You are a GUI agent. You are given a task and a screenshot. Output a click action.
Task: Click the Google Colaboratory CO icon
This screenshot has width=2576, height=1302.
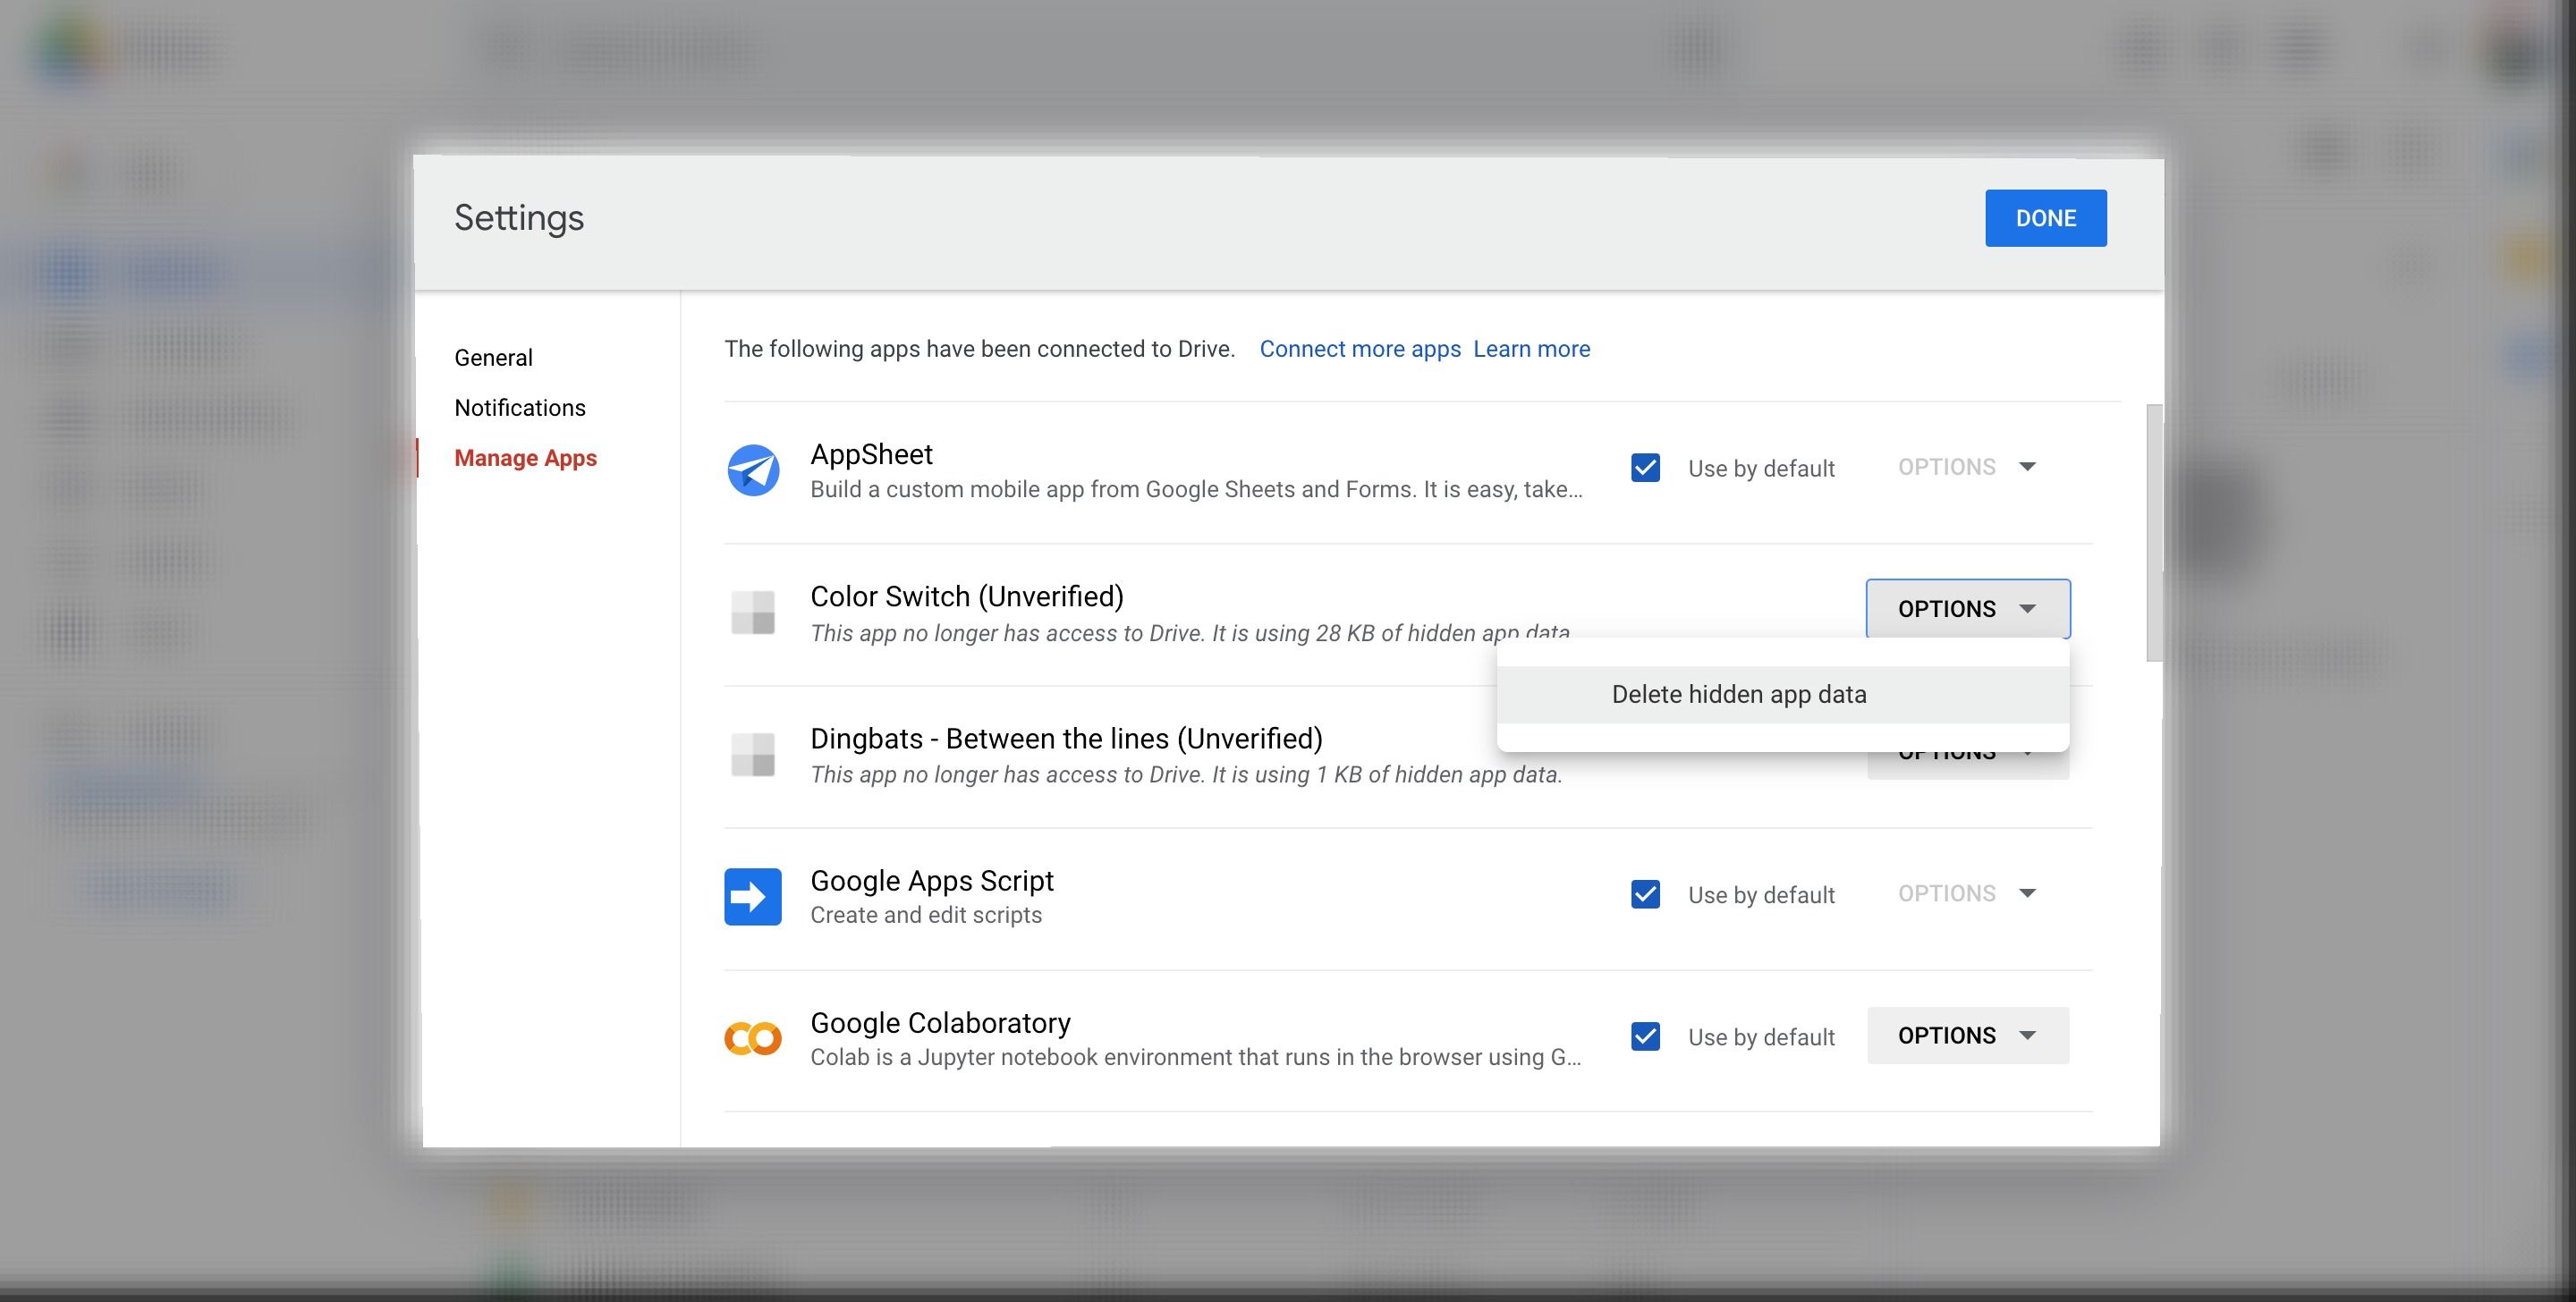752,1038
